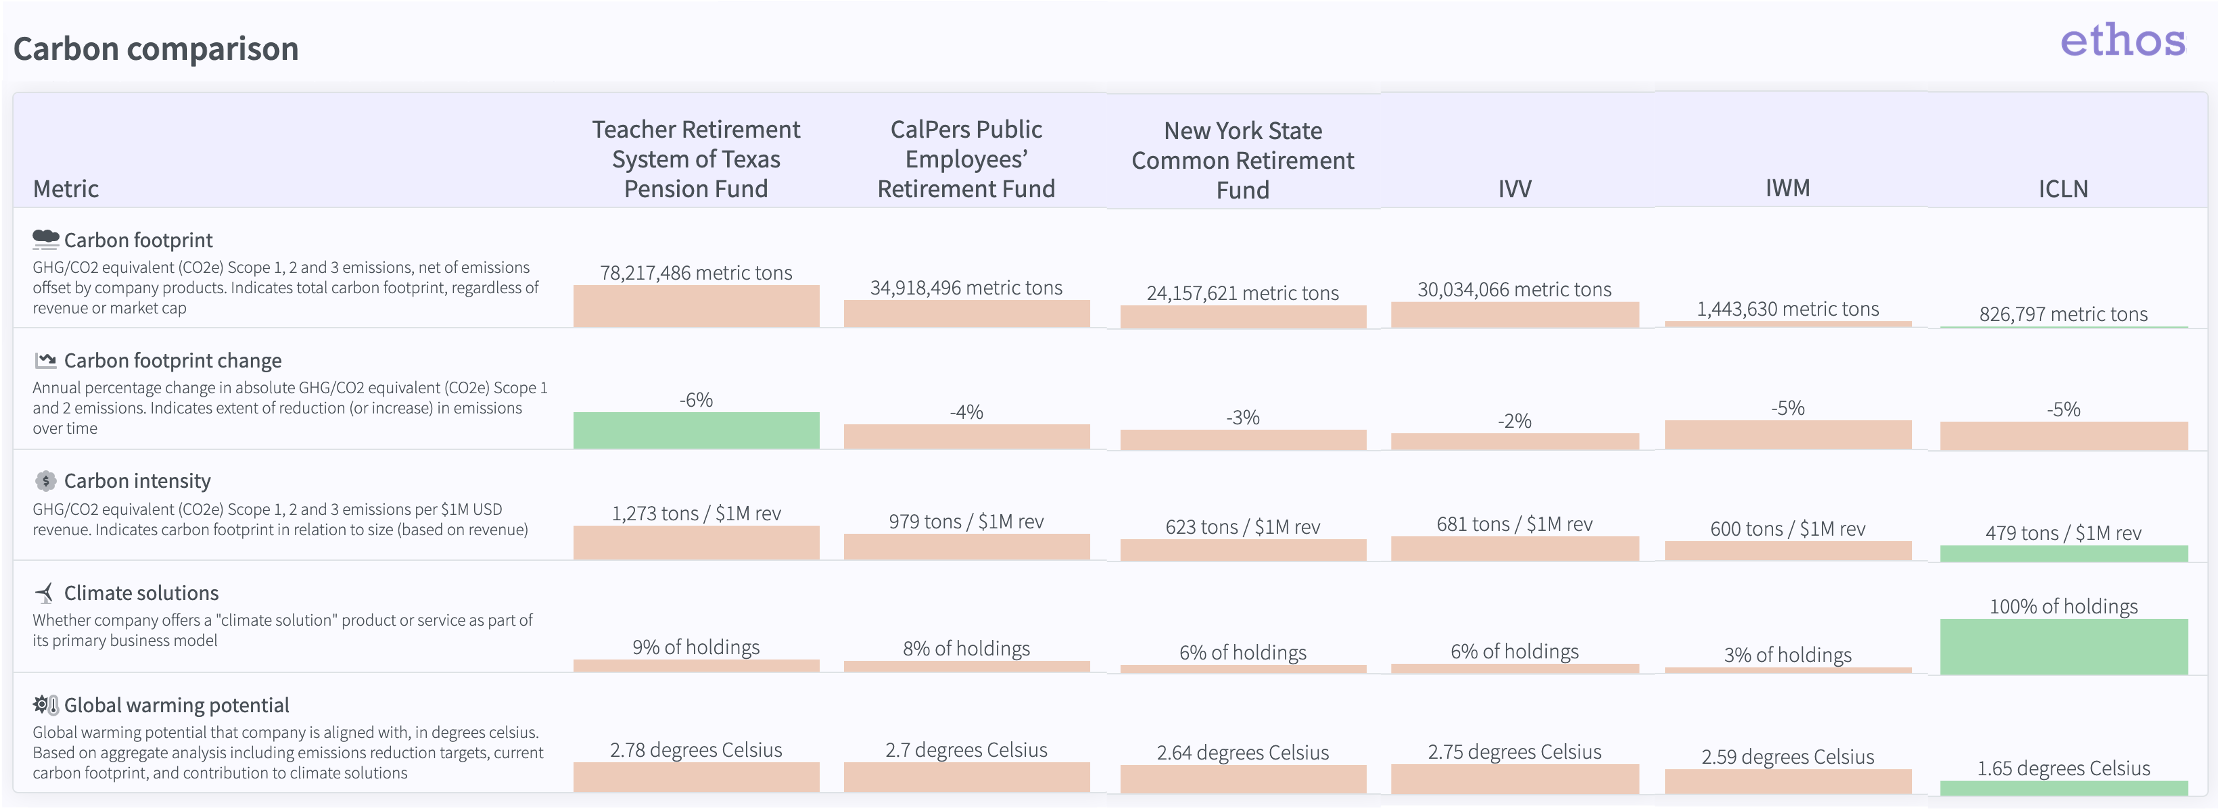The width and height of the screenshot is (2218, 810).
Task: Click the 78,217,486 metric tons value
Action: [x=696, y=272]
